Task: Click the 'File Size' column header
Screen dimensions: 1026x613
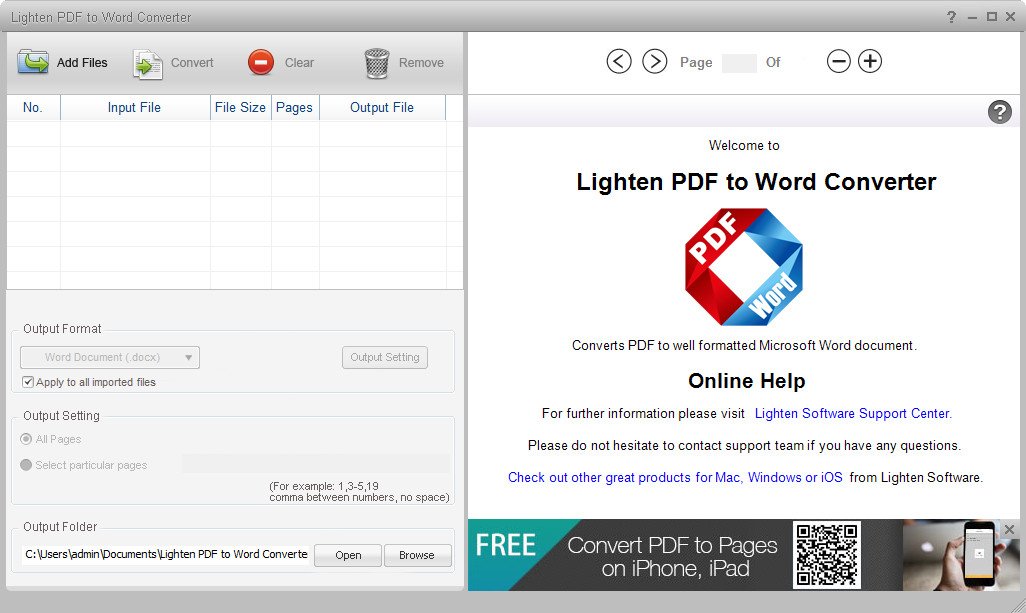Action: point(240,107)
